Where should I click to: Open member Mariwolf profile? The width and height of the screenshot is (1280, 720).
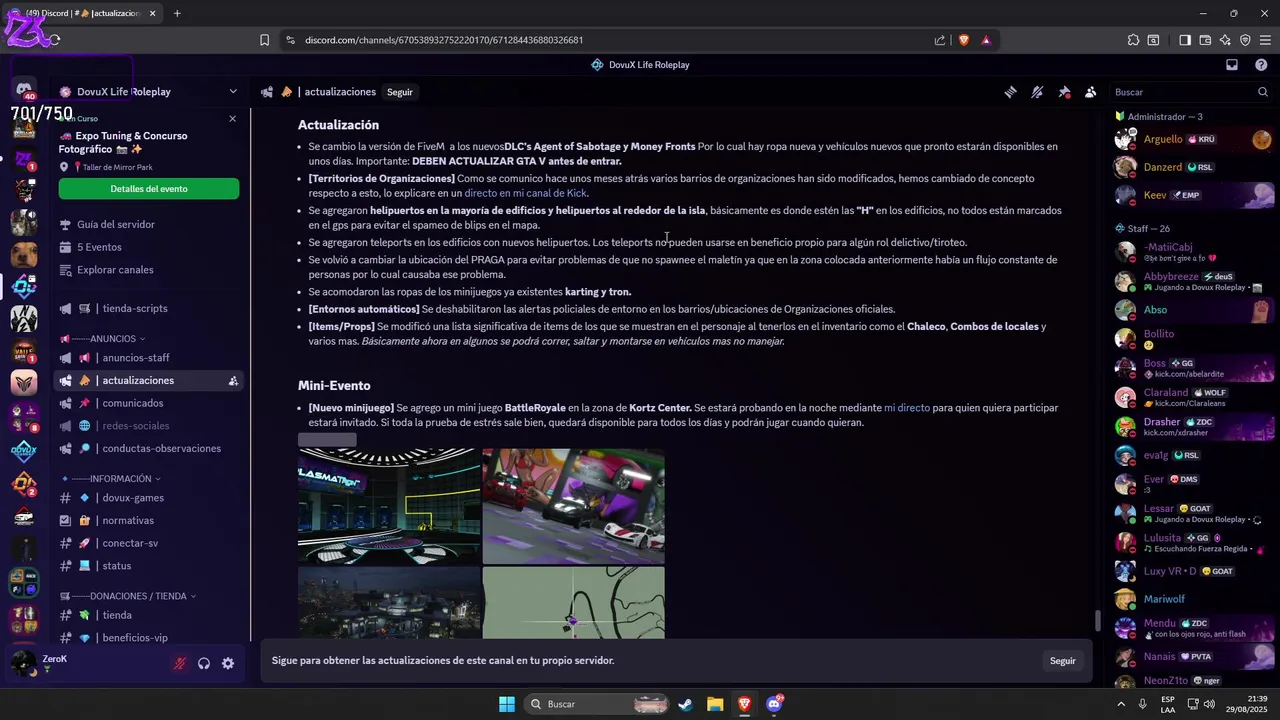coord(1192,599)
